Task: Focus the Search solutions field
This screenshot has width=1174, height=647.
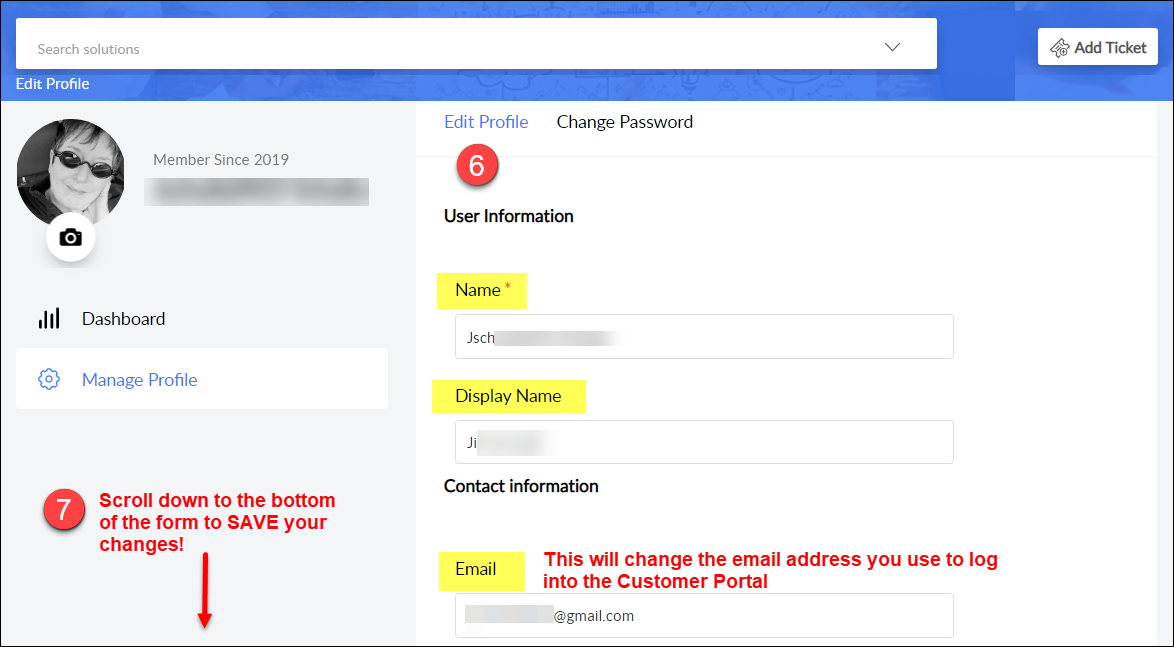Action: tap(450, 48)
